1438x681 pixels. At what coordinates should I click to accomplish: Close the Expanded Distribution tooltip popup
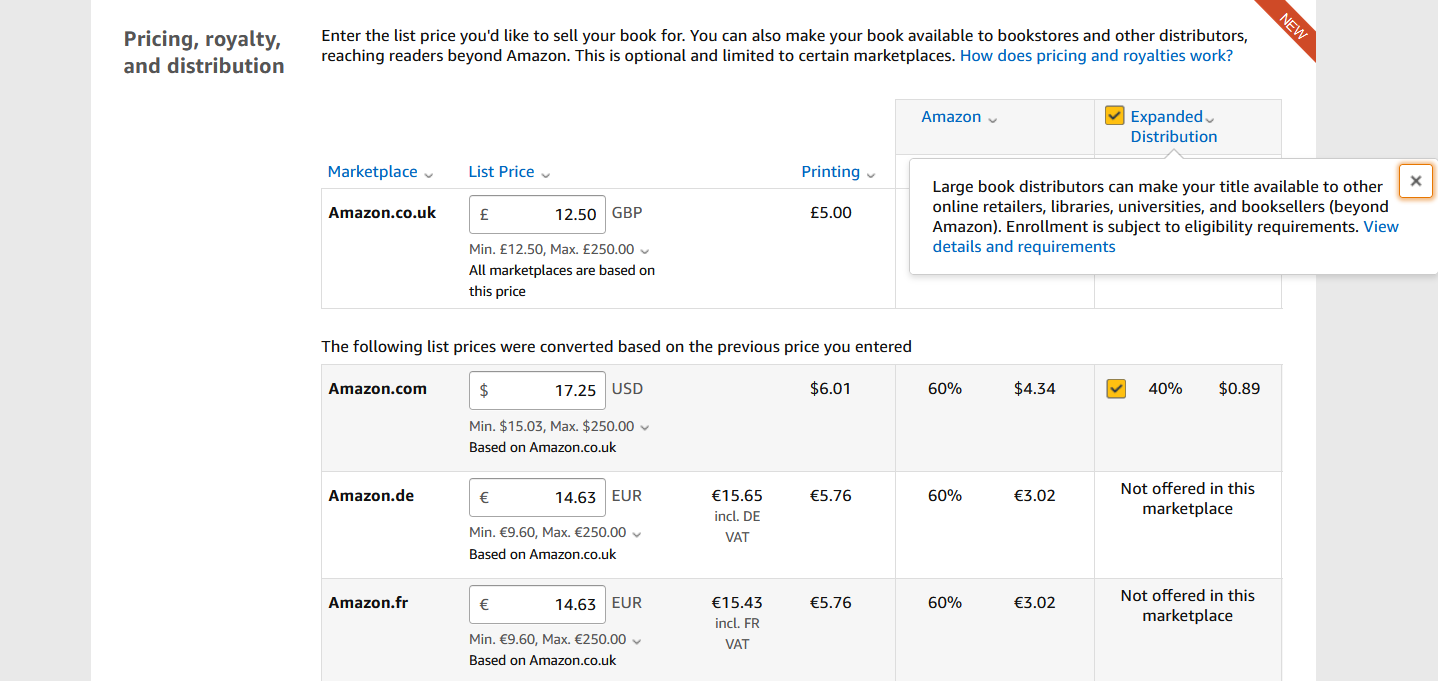[x=1415, y=181]
